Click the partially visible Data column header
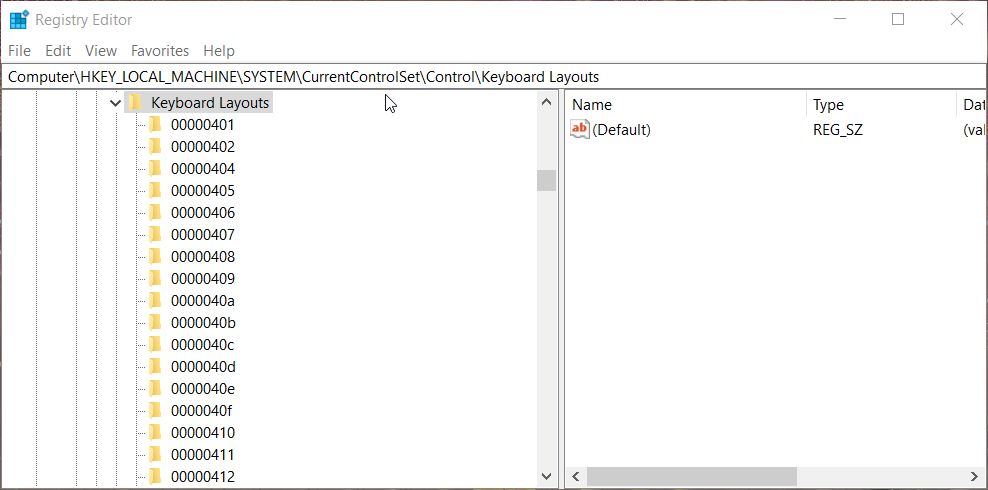988x490 pixels. [972, 105]
